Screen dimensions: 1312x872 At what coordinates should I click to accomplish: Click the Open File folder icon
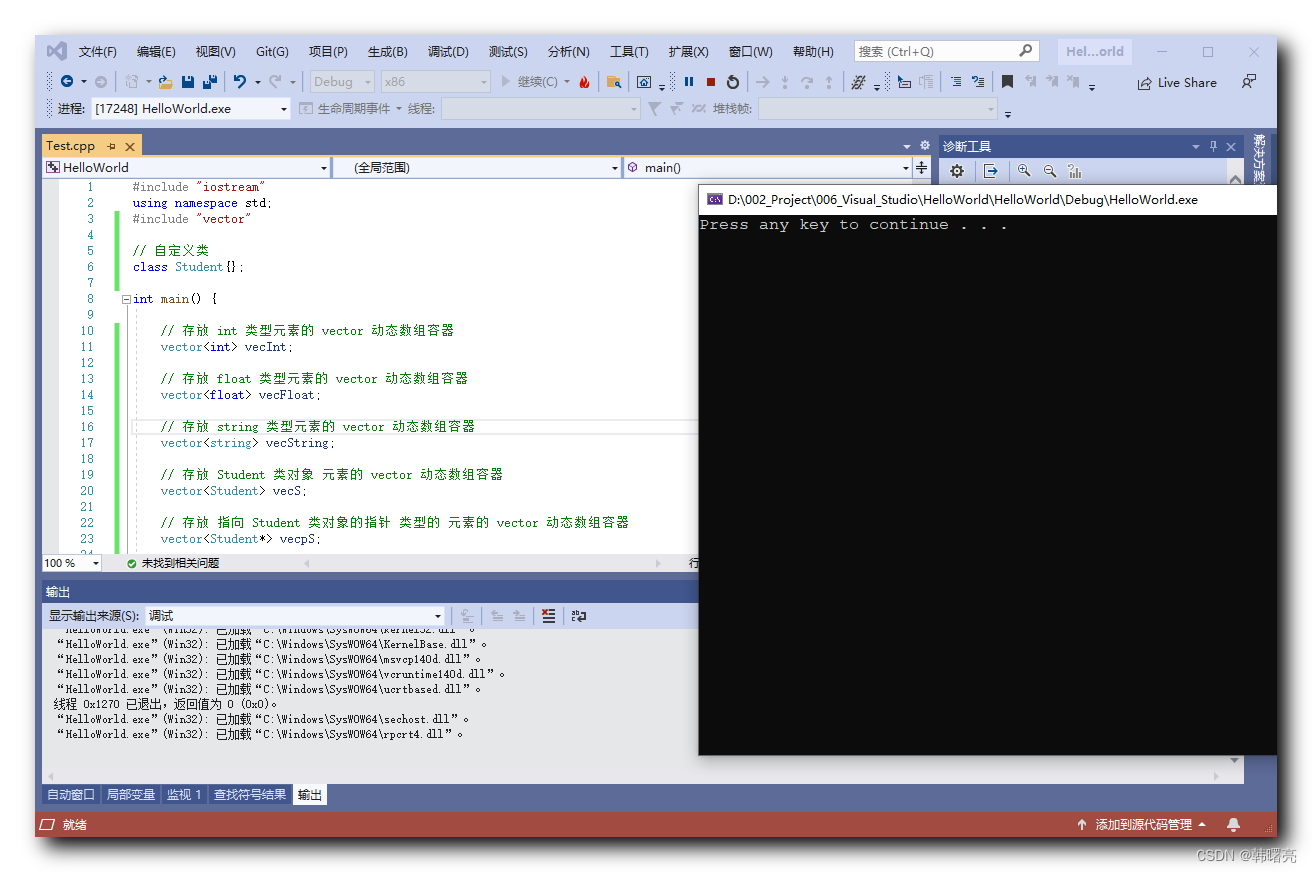coord(166,82)
